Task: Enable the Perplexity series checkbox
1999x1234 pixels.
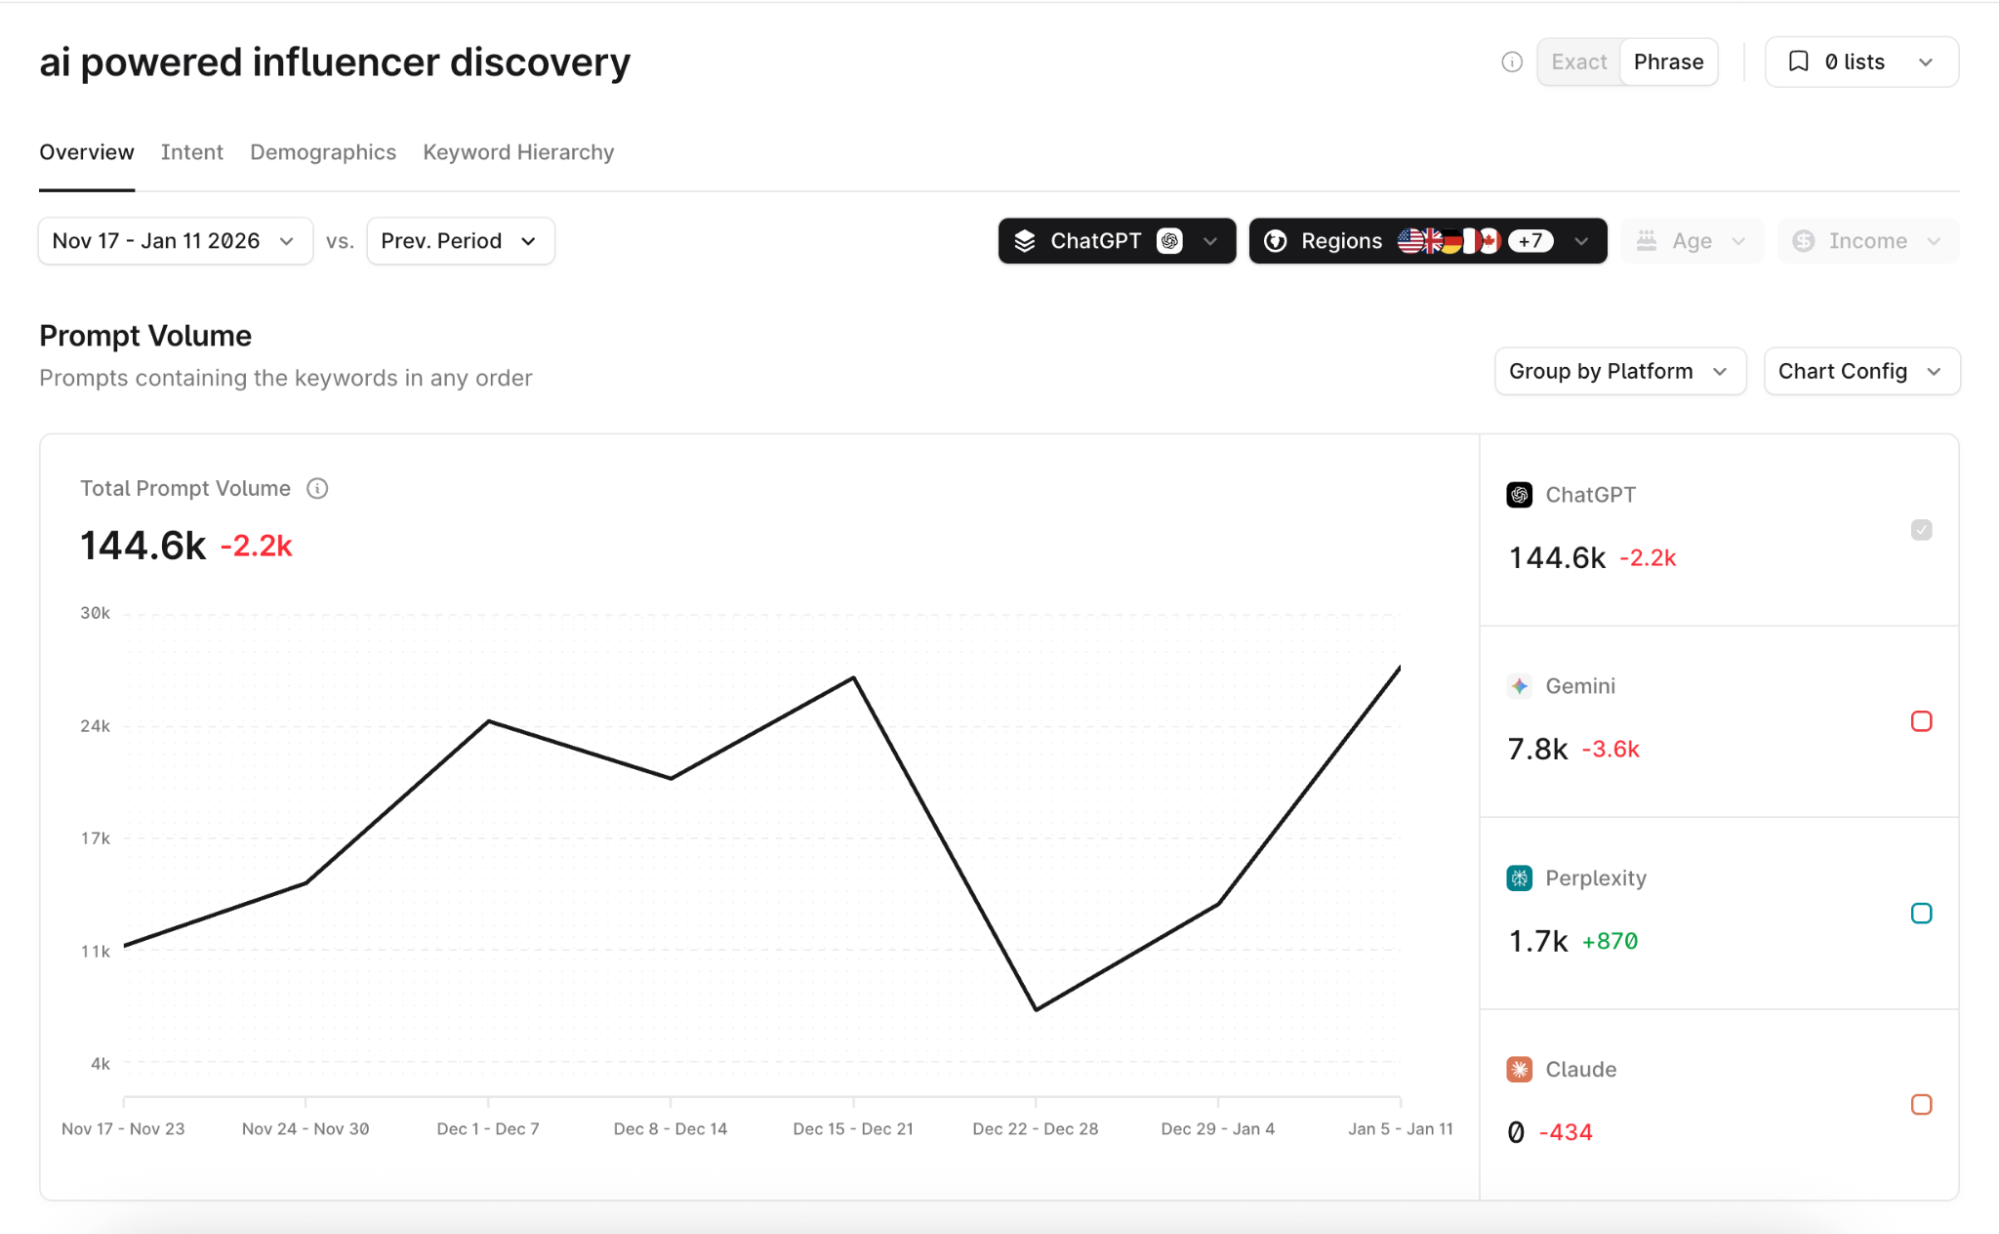Action: [x=1920, y=913]
